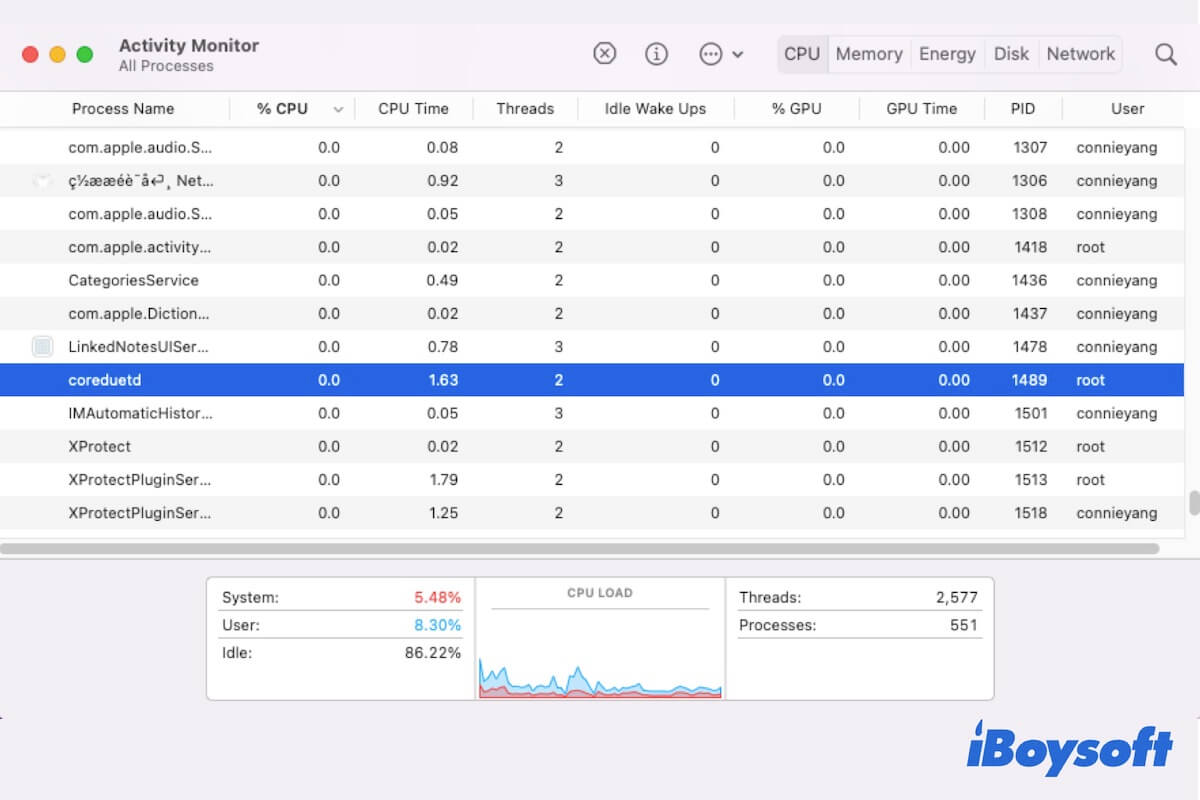Sort by GPU Time column header
The image size is (1200, 800).
(x=921, y=108)
